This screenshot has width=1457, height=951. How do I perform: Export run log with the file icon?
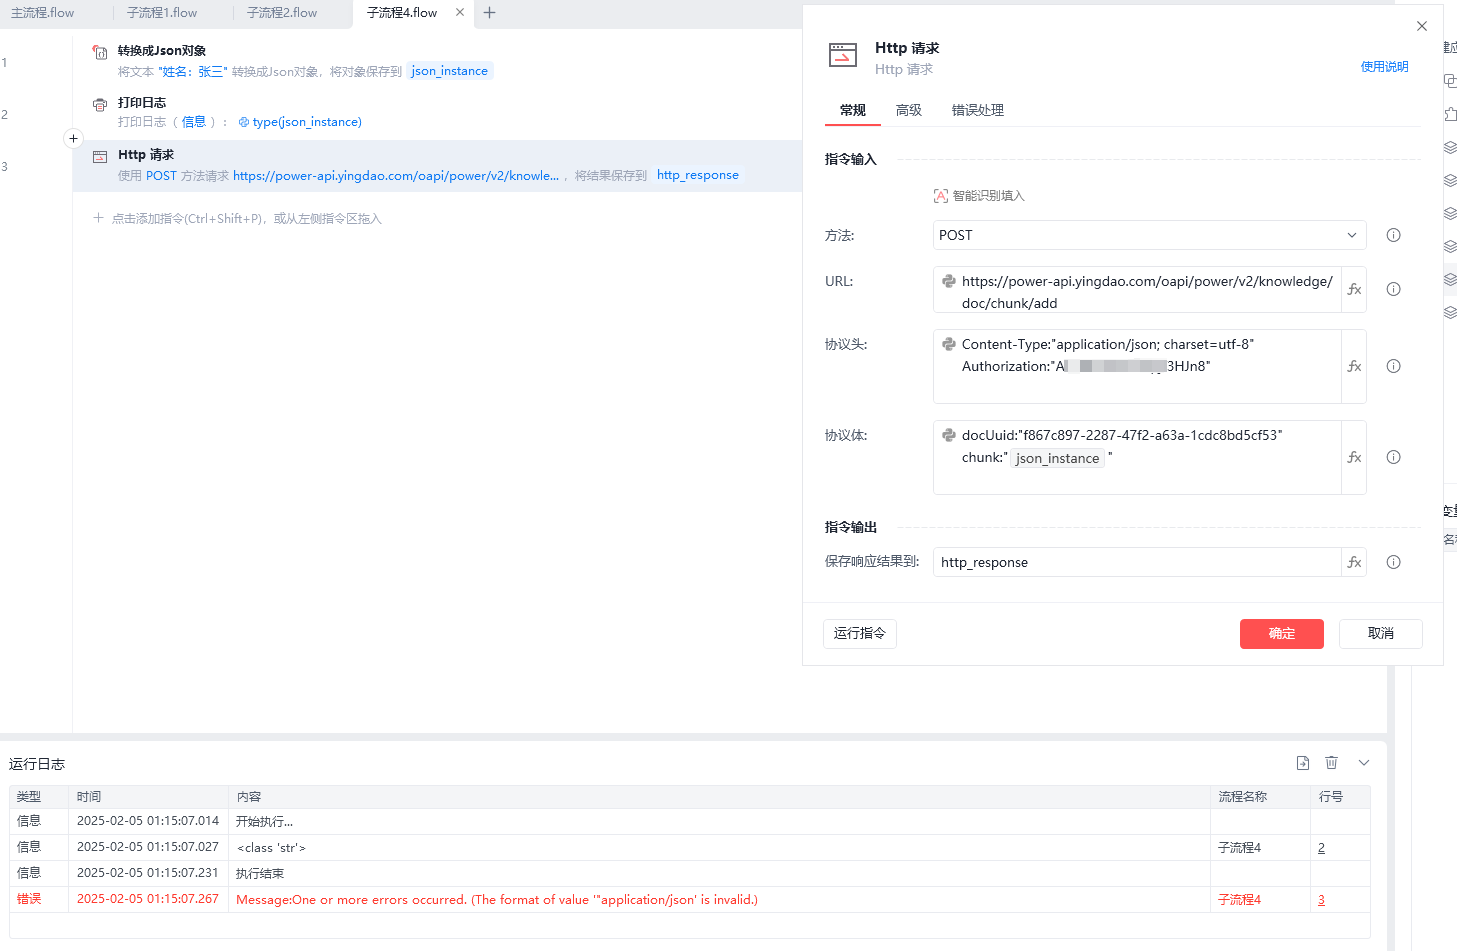coord(1302,763)
